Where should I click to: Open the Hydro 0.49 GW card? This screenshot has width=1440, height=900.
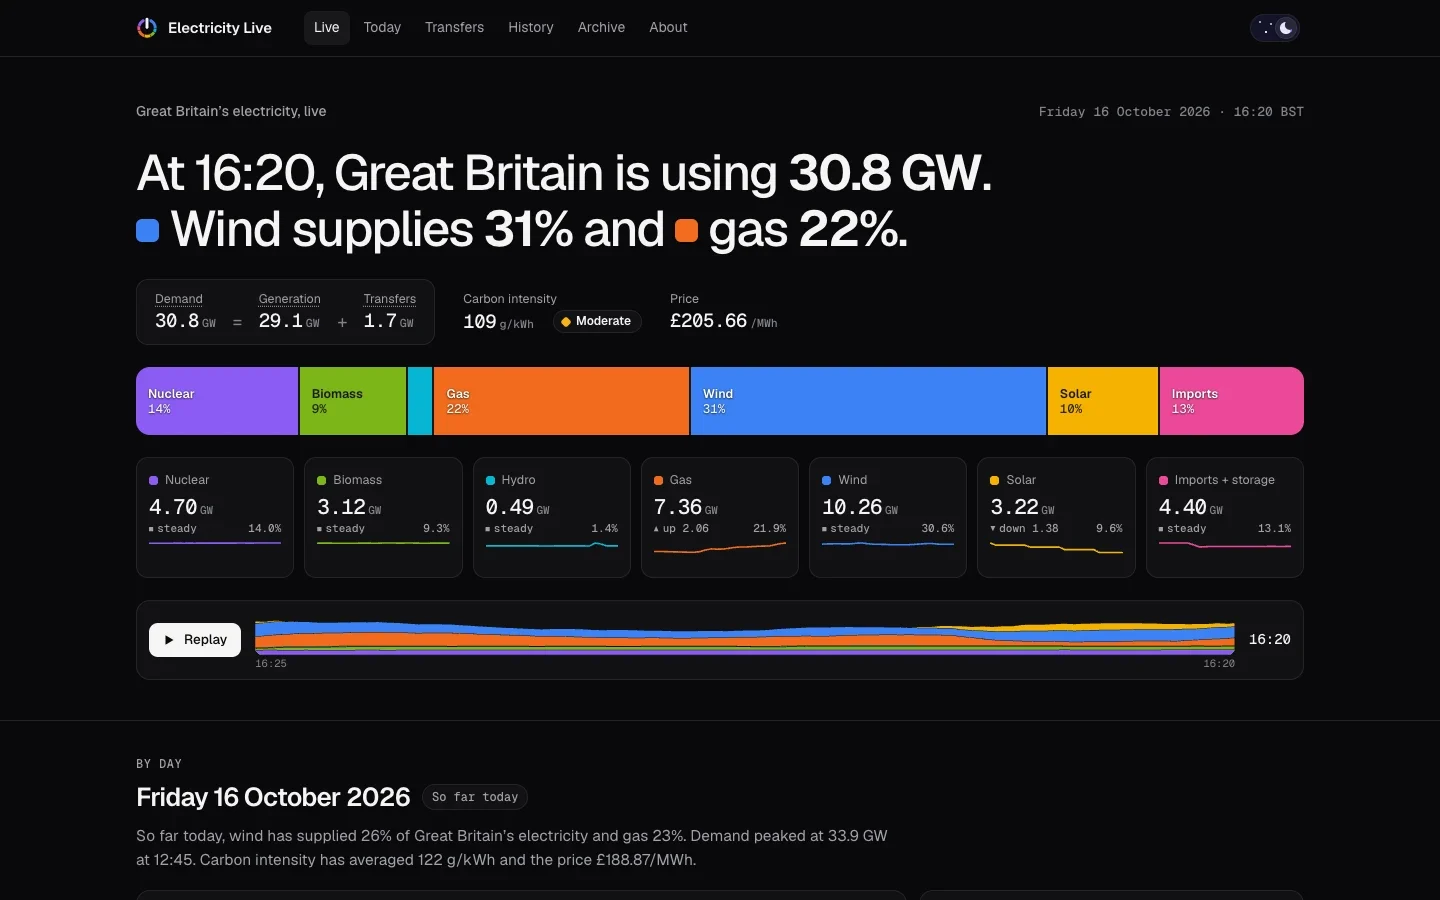(x=552, y=517)
